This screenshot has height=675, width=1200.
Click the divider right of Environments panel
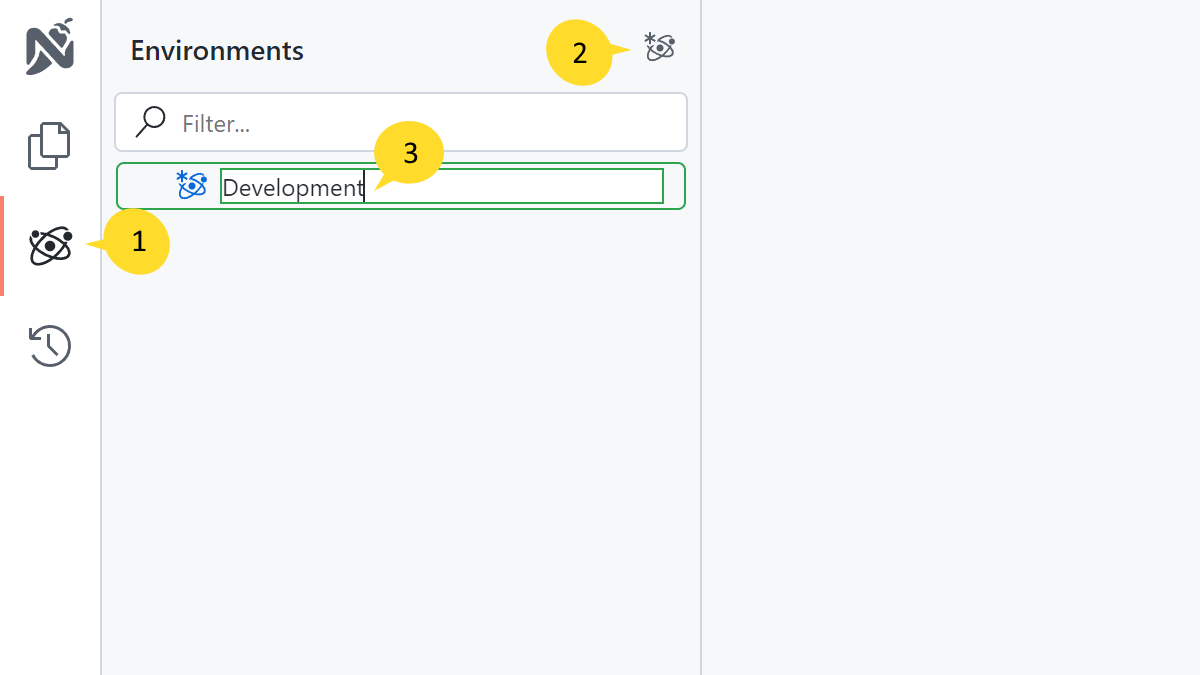click(701, 400)
